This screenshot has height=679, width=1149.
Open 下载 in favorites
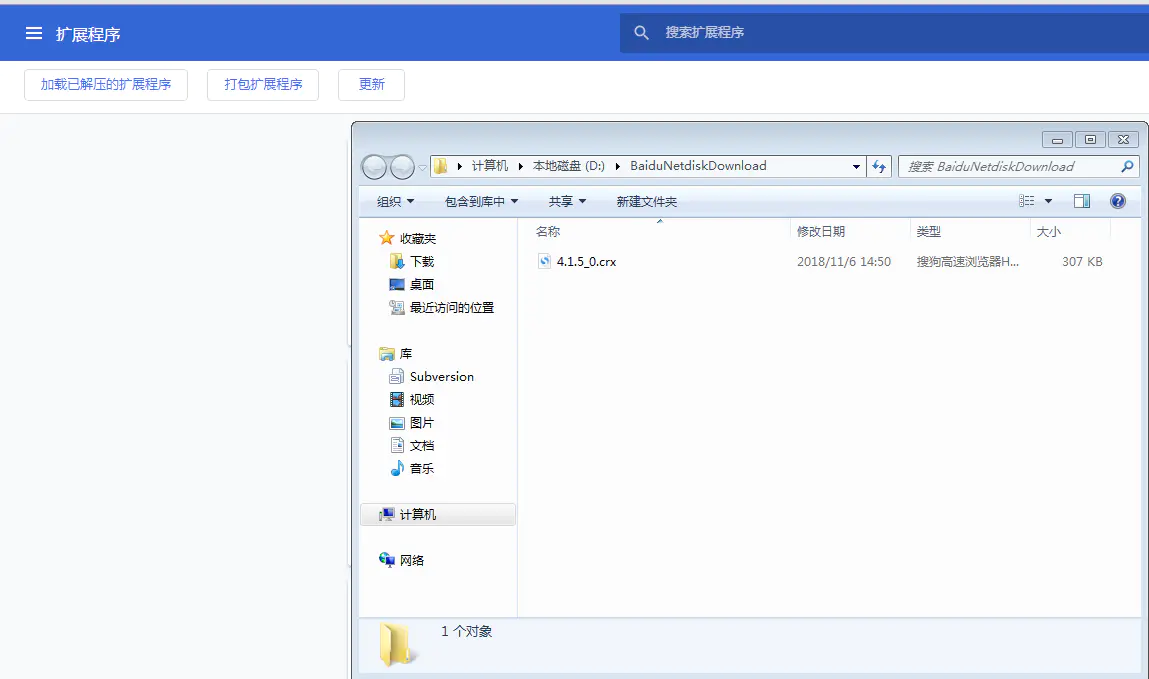click(x=421, y=261)
